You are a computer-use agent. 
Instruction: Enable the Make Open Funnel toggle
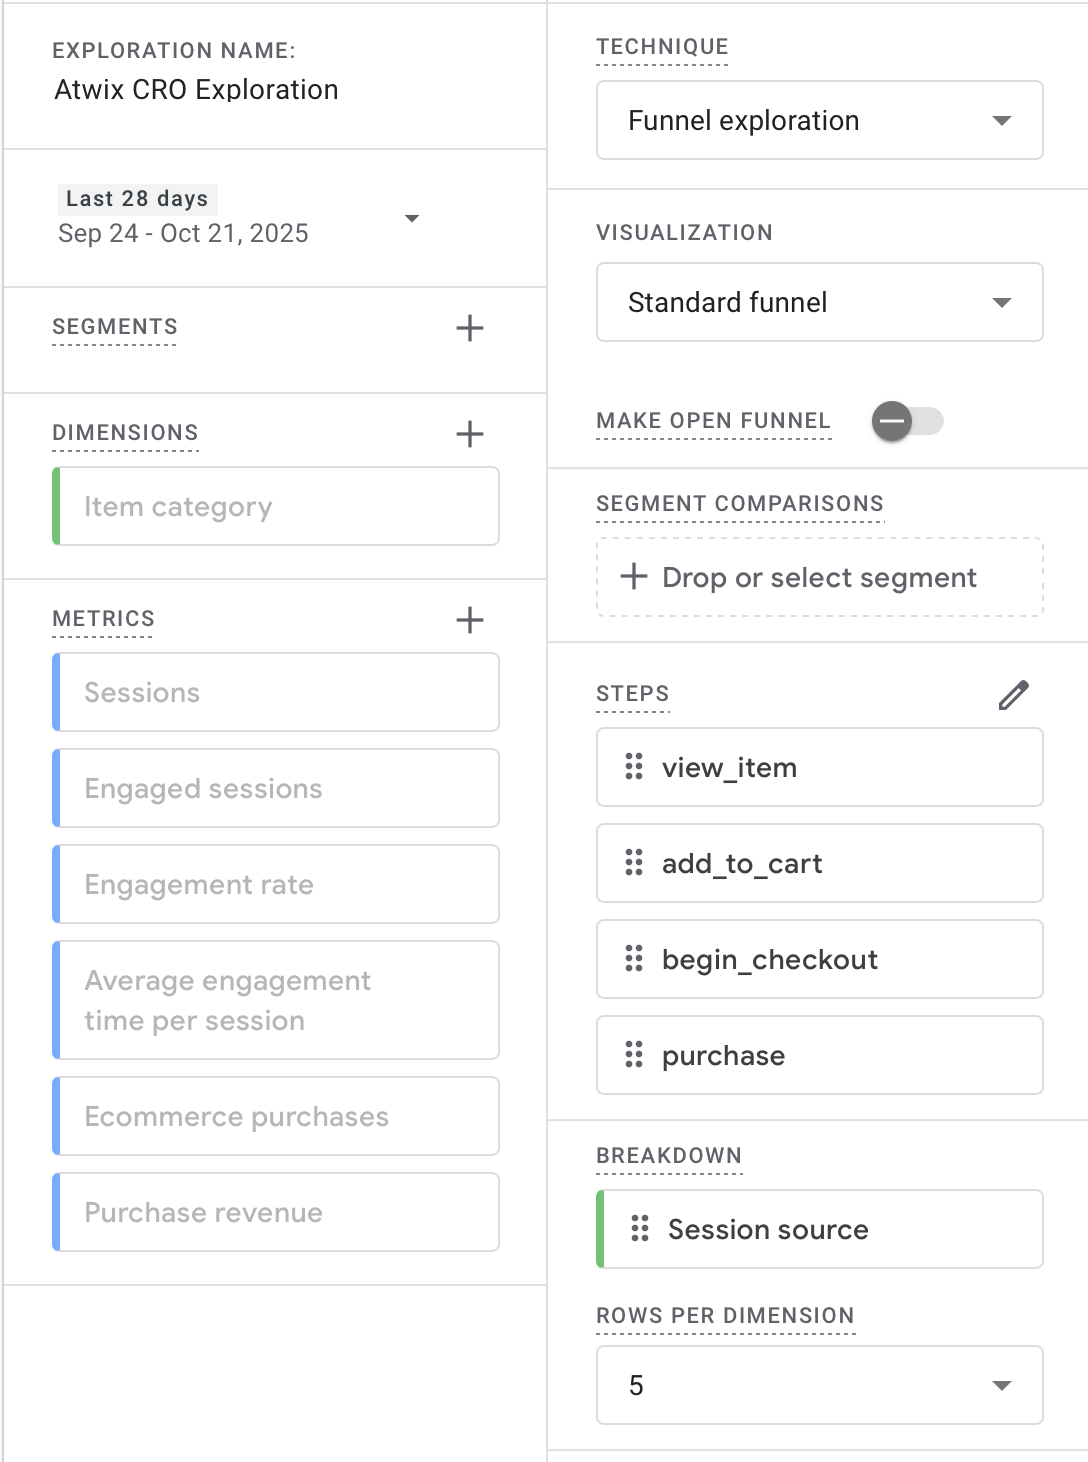(906, 421)
